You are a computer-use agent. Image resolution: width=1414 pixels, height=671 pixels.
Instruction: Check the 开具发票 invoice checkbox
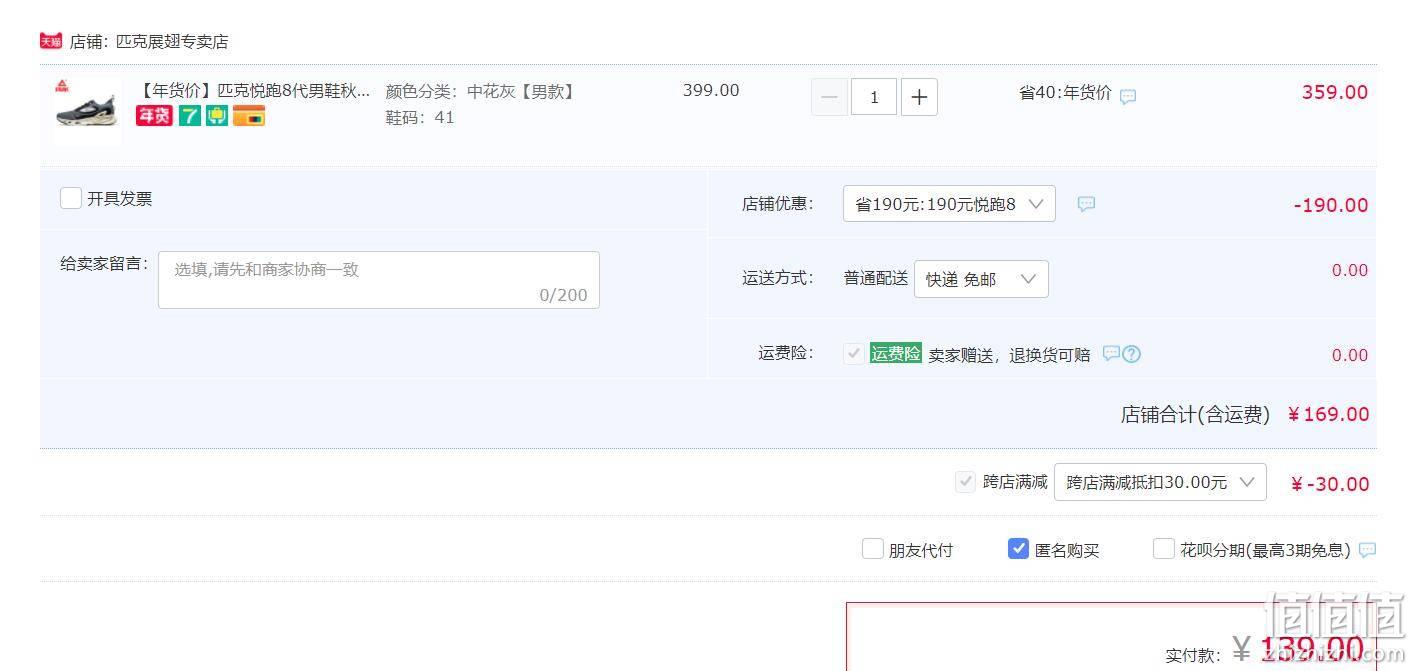[70, 198]
